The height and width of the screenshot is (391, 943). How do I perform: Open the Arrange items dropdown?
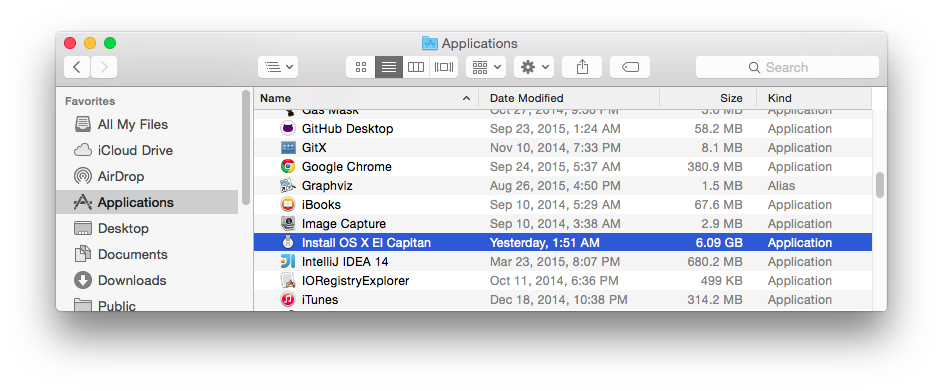click(x=486, y=67)
